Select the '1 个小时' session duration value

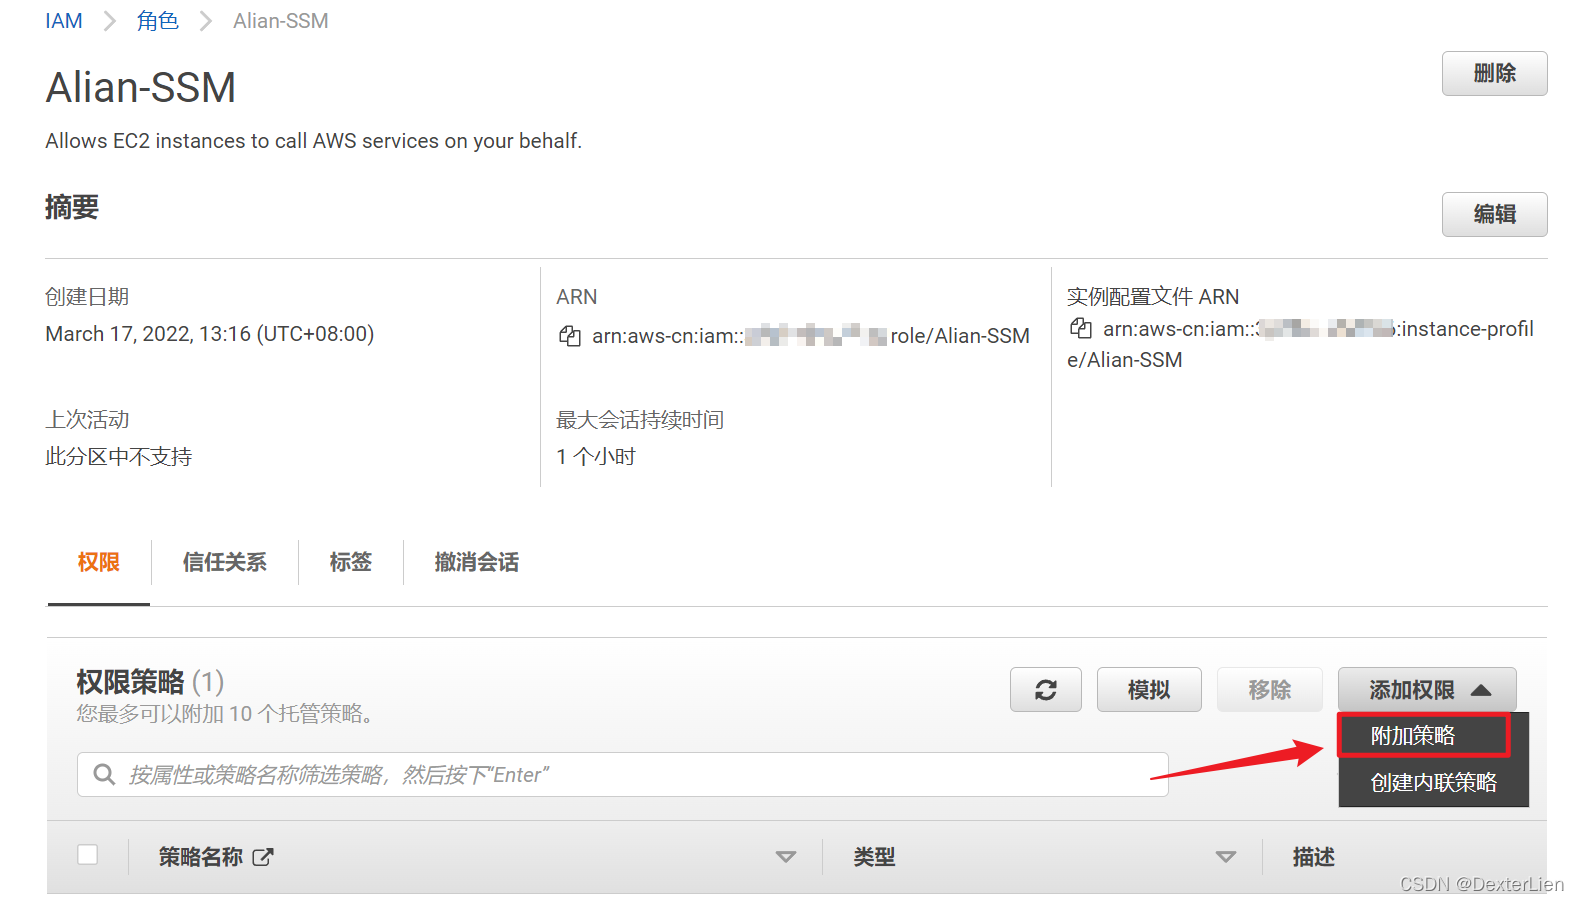pyautogui.click(x=596, y=457)
